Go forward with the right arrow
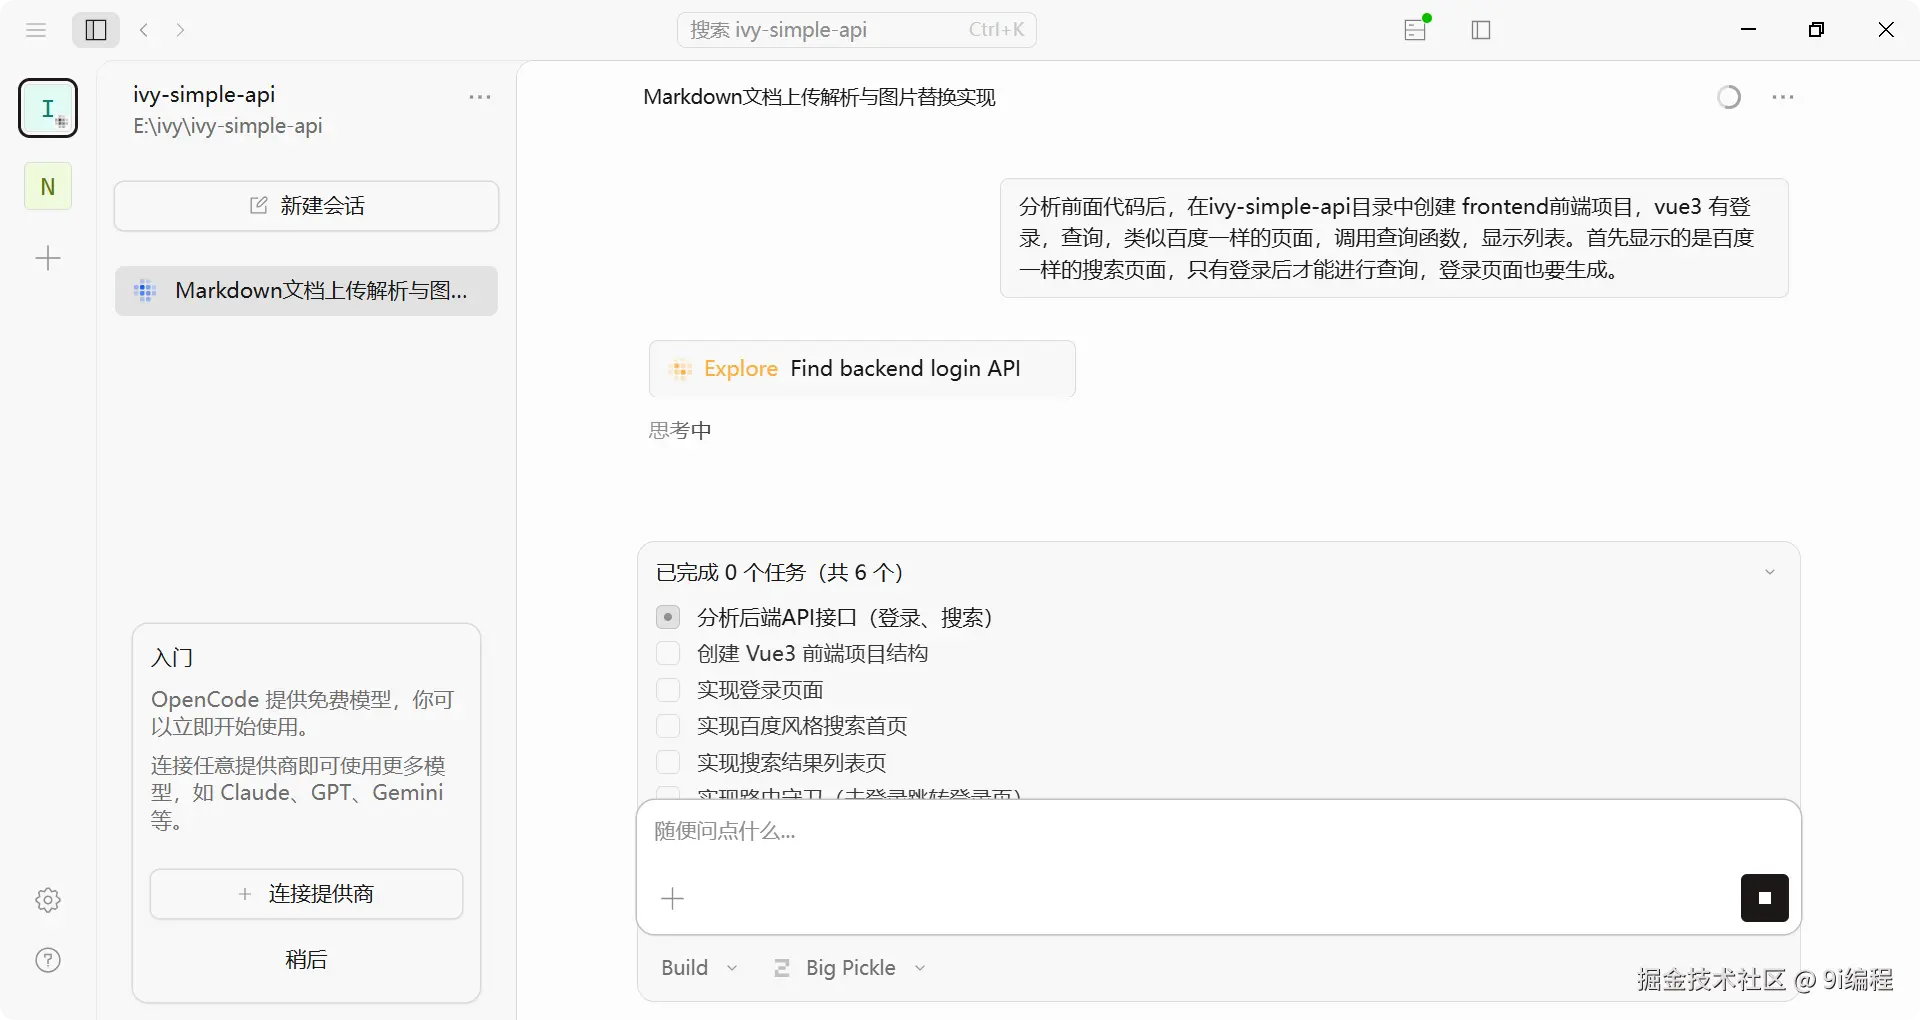The height and width of the screenshot is (1020, 1920). [x=180, y=30]
